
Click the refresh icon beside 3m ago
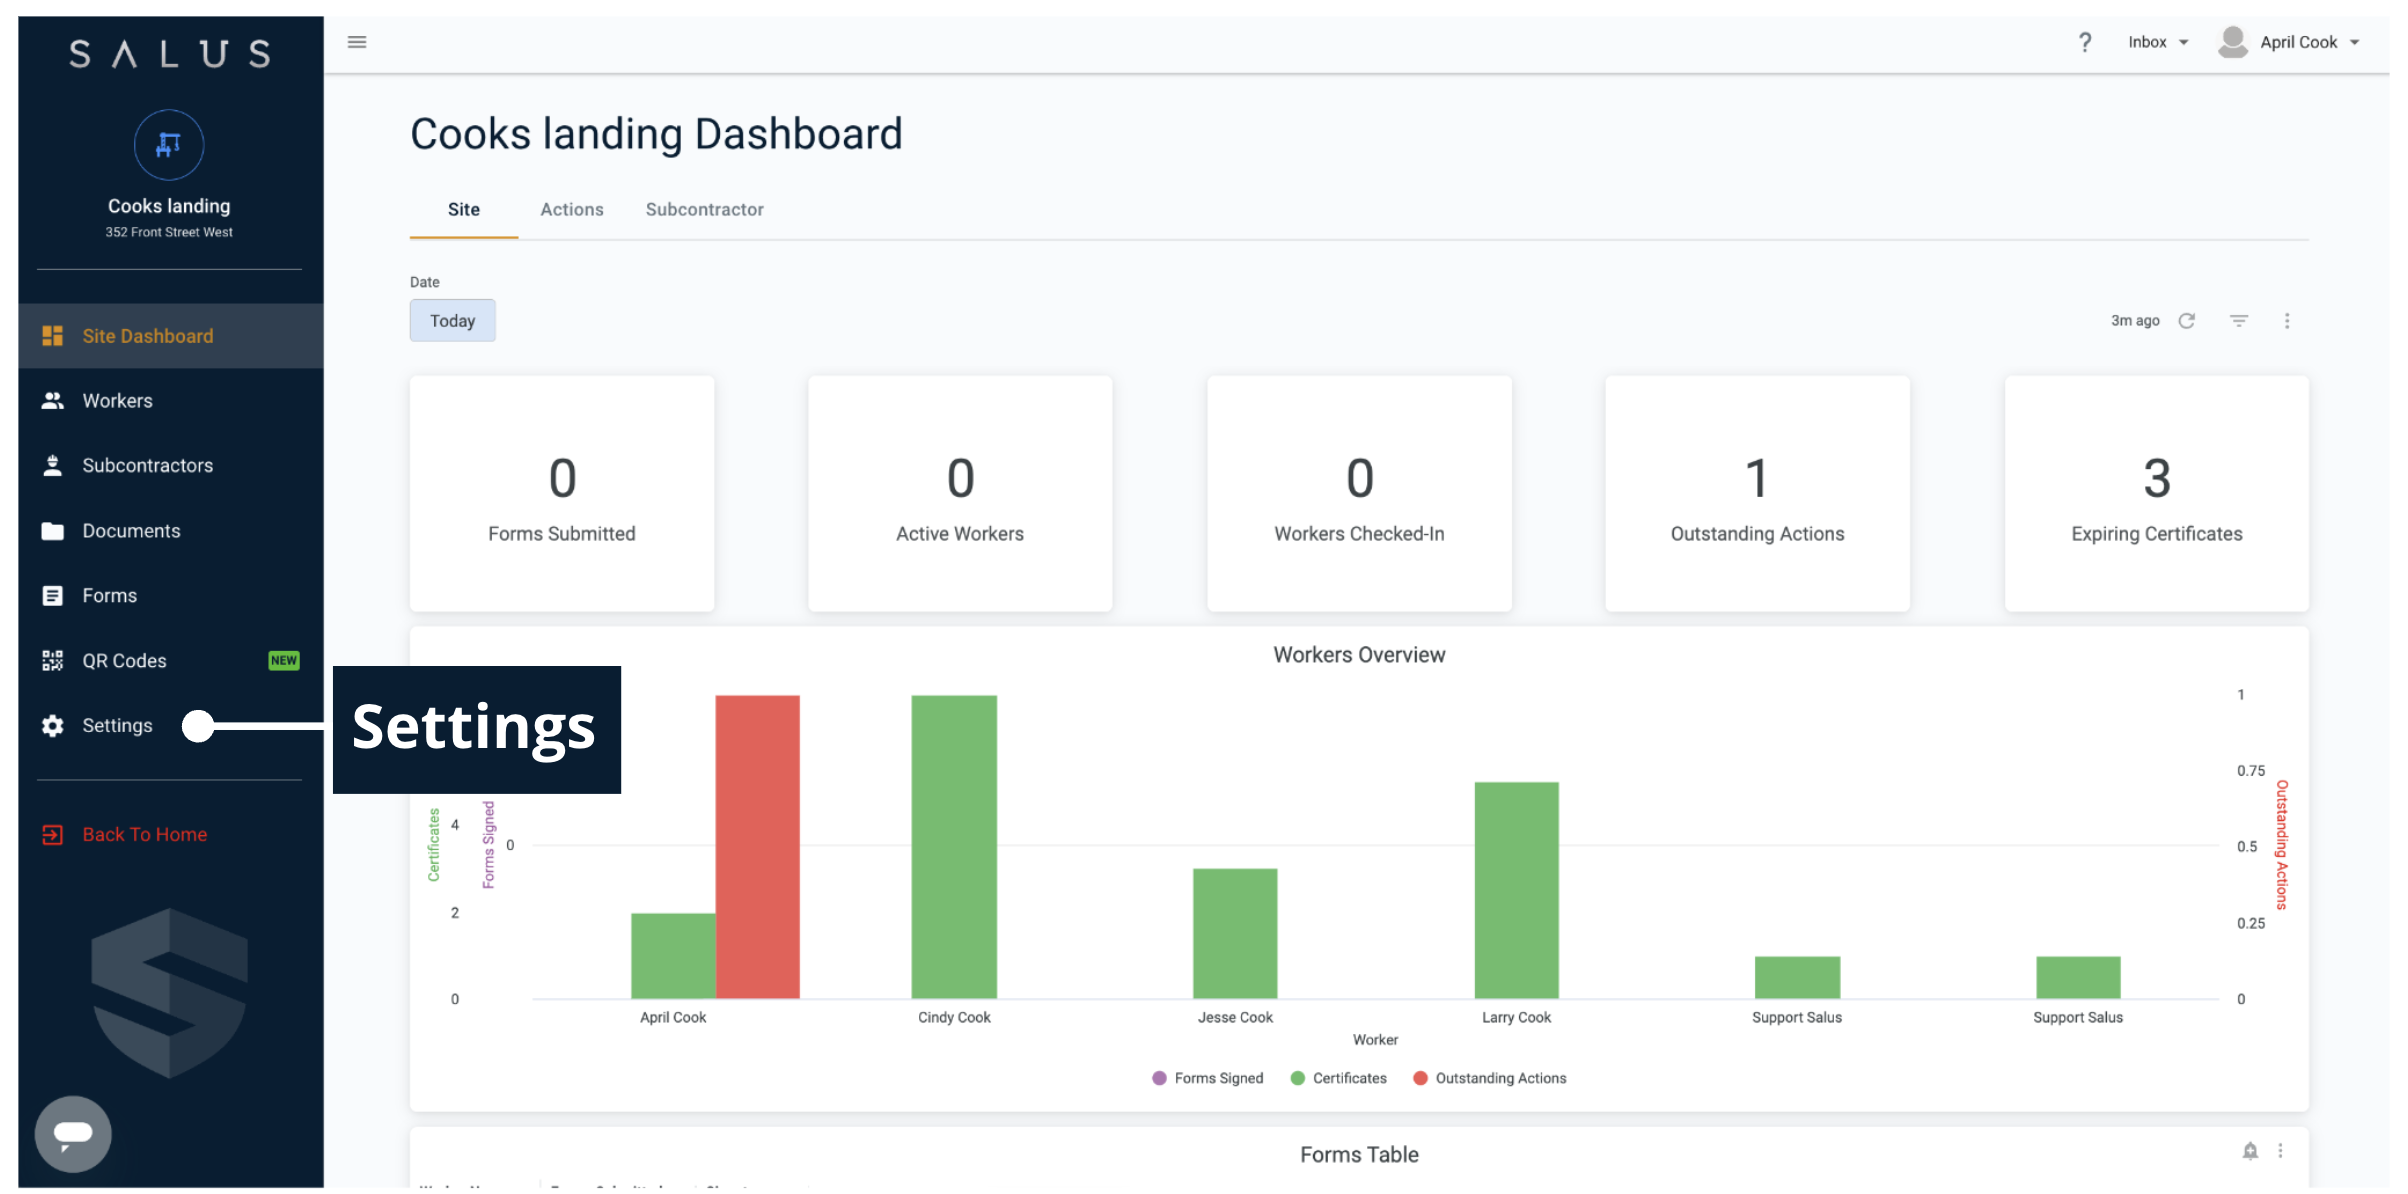(2187, 321)
